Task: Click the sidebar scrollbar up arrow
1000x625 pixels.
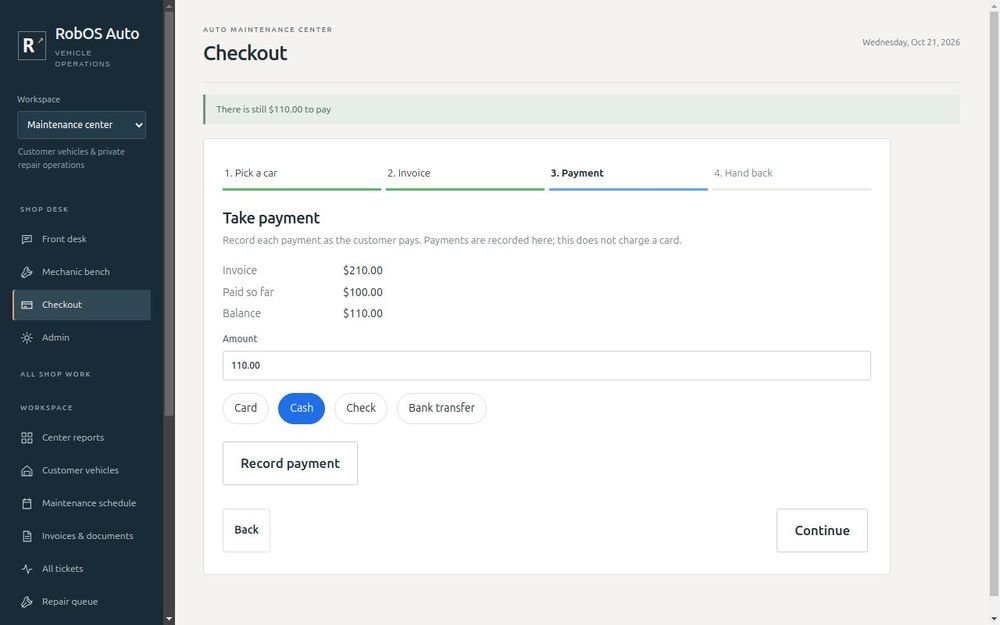Action: point(169,6)
